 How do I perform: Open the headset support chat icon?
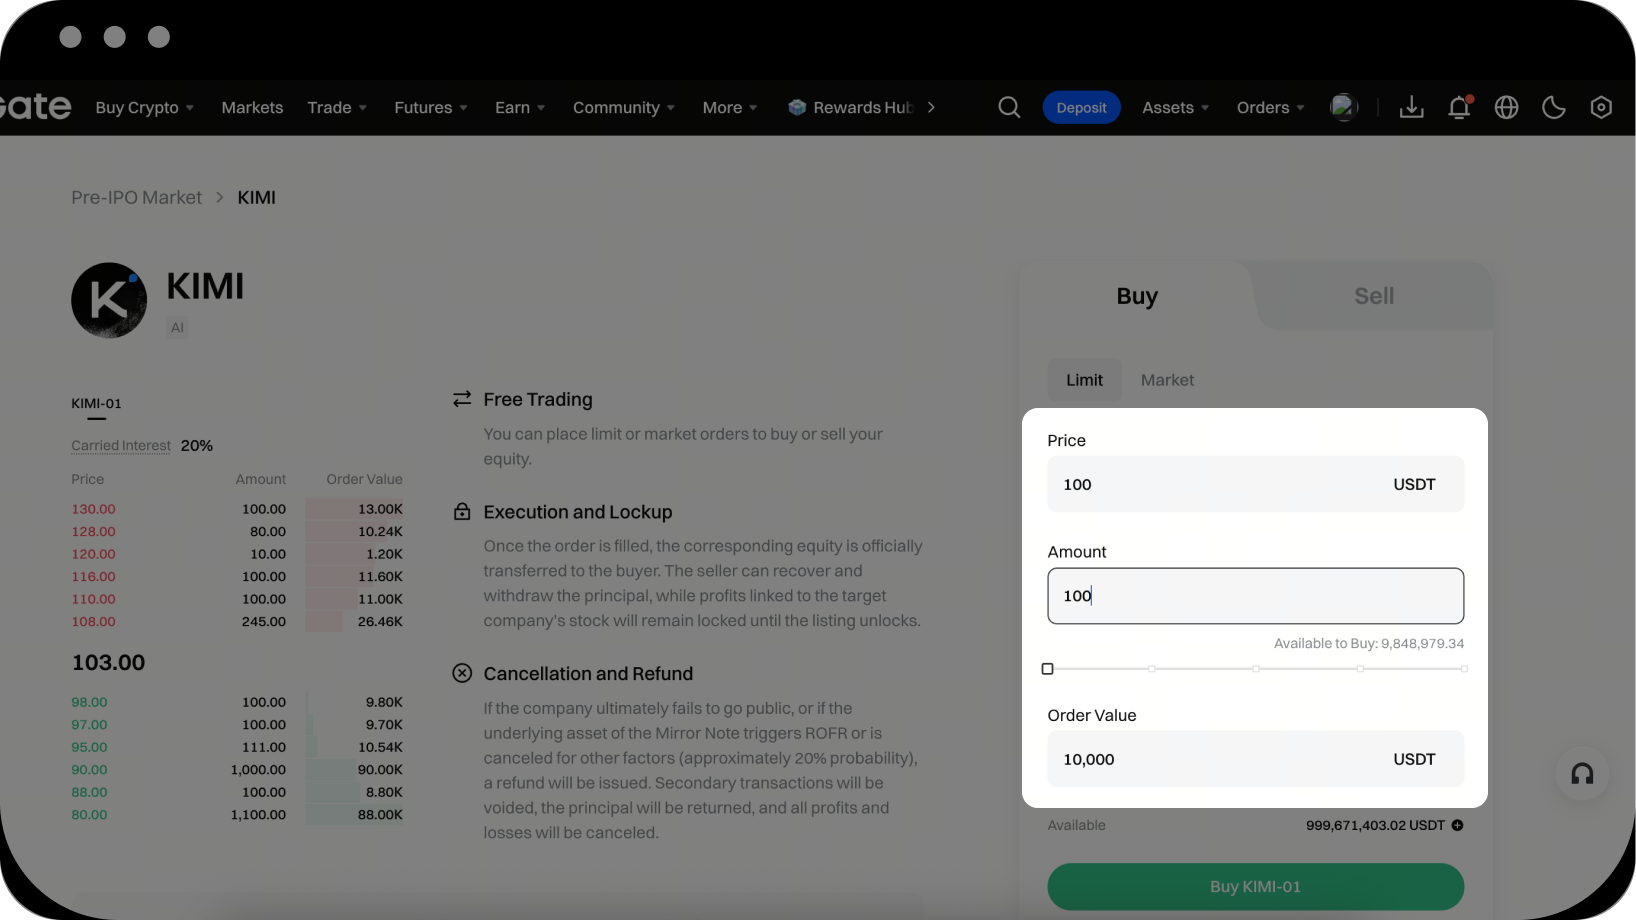[x=1582, y=774]
